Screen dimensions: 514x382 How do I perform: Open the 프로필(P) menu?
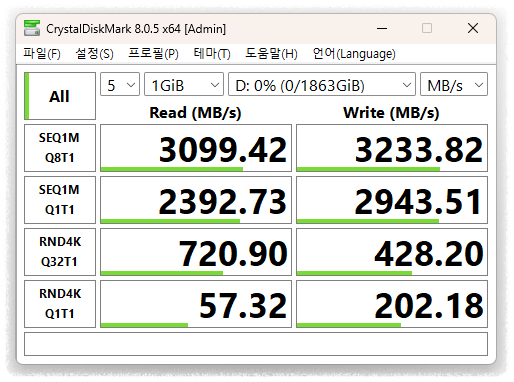coord(153,53)
